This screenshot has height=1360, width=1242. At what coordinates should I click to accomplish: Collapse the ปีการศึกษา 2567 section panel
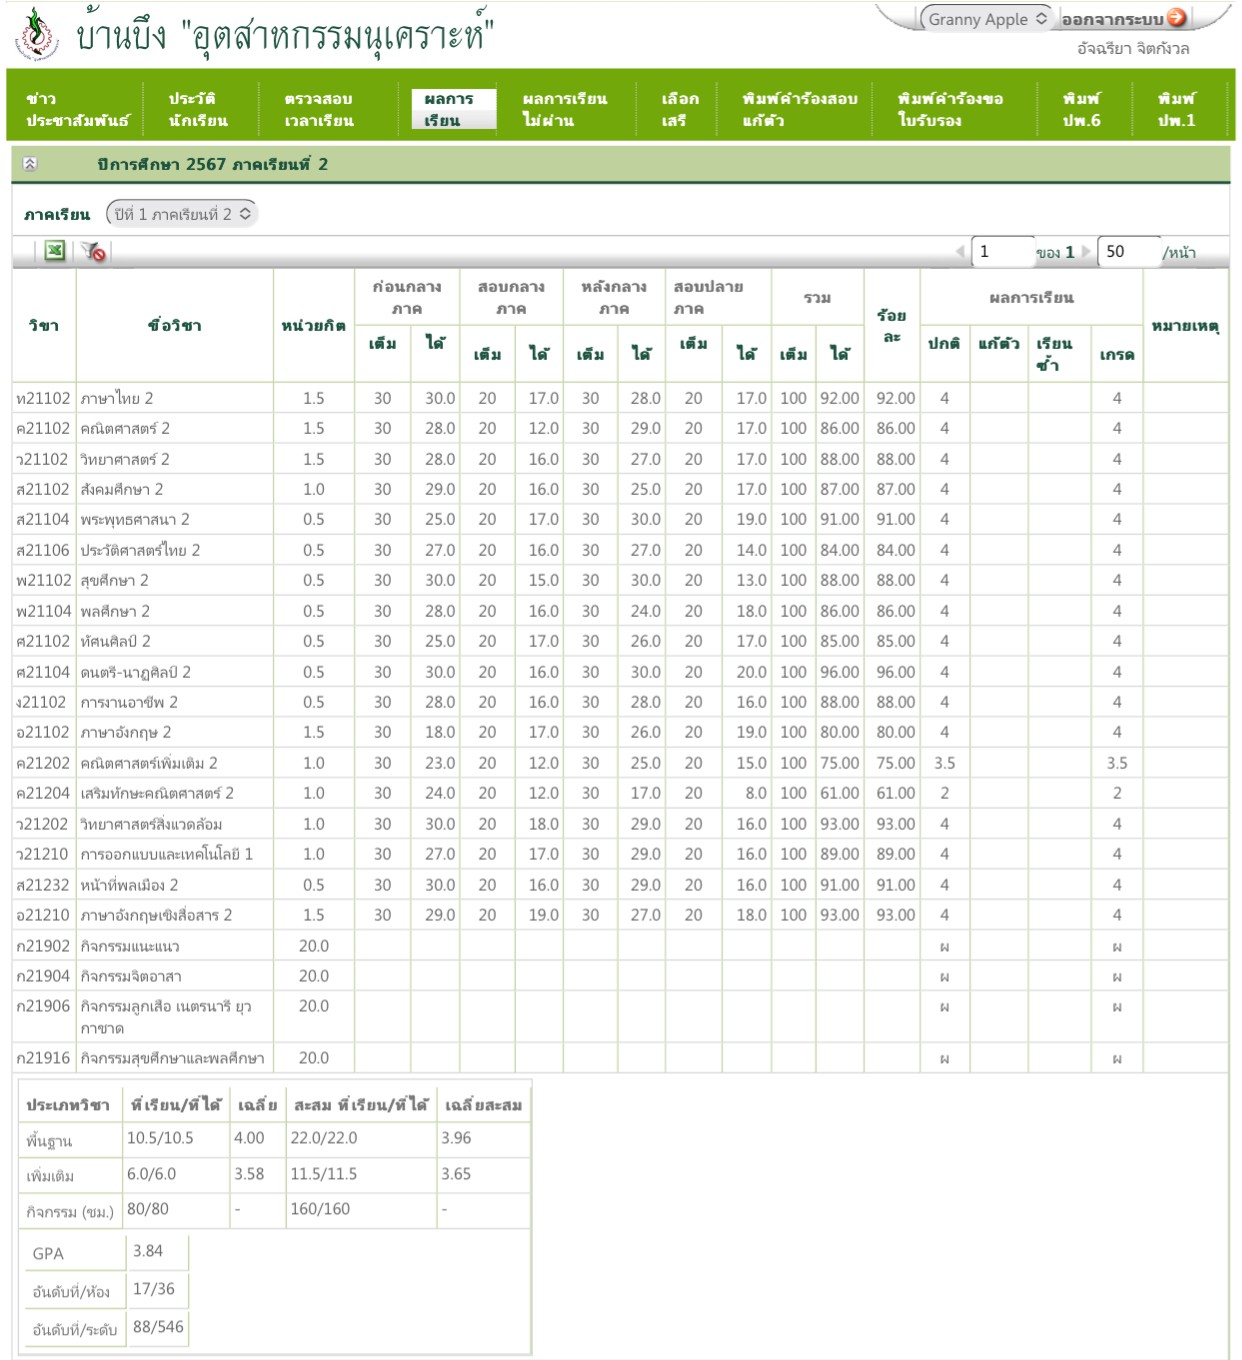30,164
